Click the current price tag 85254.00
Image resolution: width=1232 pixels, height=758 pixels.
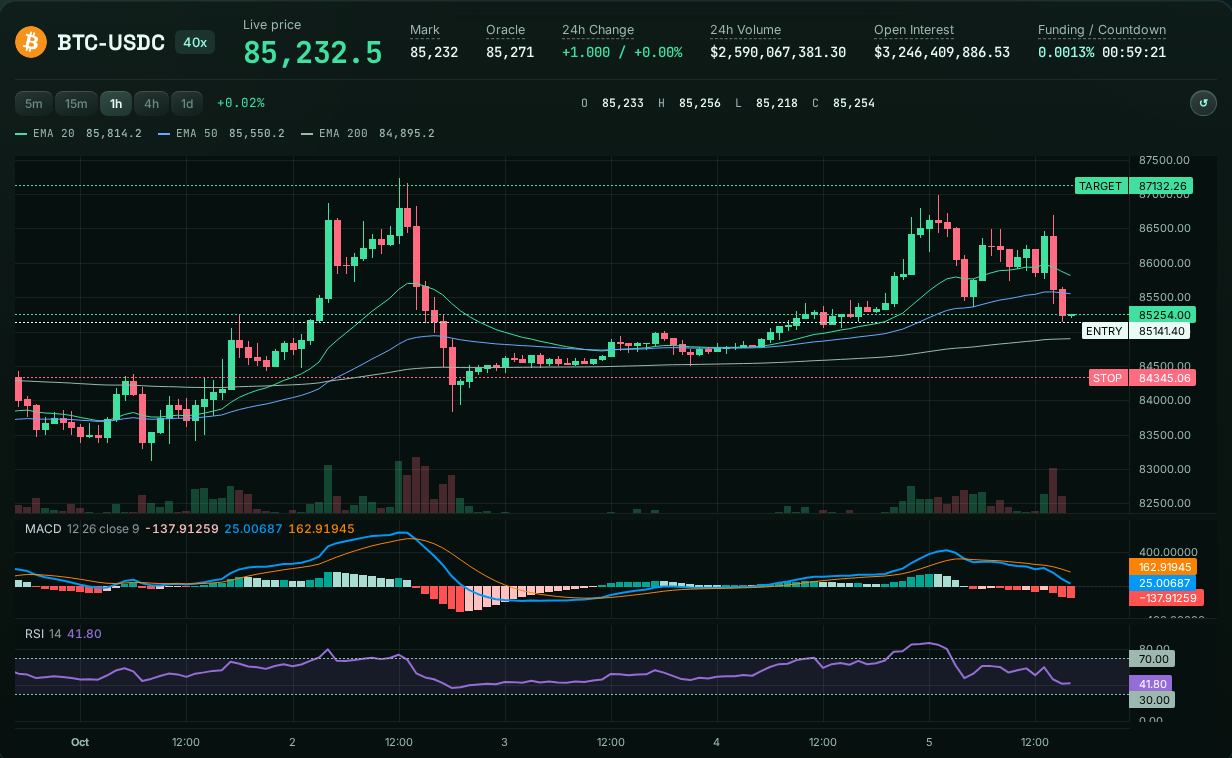(1161, 314)
